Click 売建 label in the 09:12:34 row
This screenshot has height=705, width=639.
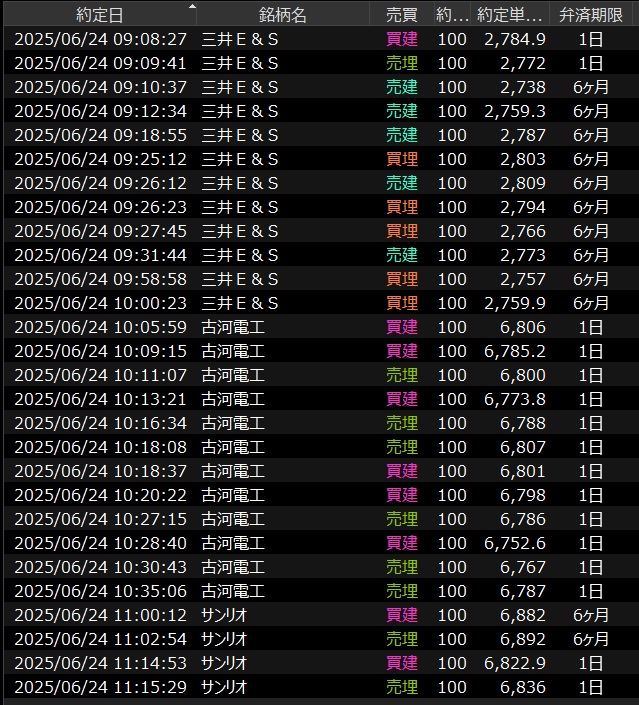402,111
